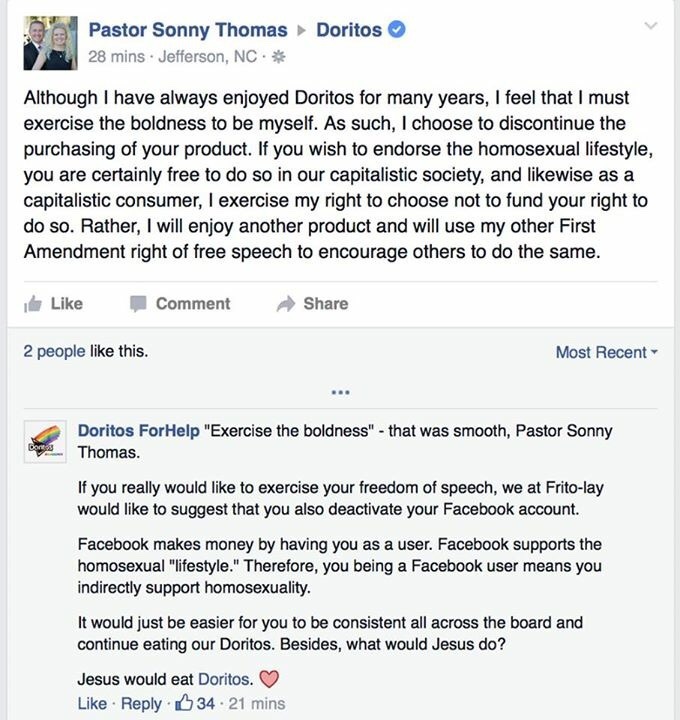This screenshot has height=720, width=680.
Task: Reply to the Doritos ForHelp comment
Action: tap(138, 704)
